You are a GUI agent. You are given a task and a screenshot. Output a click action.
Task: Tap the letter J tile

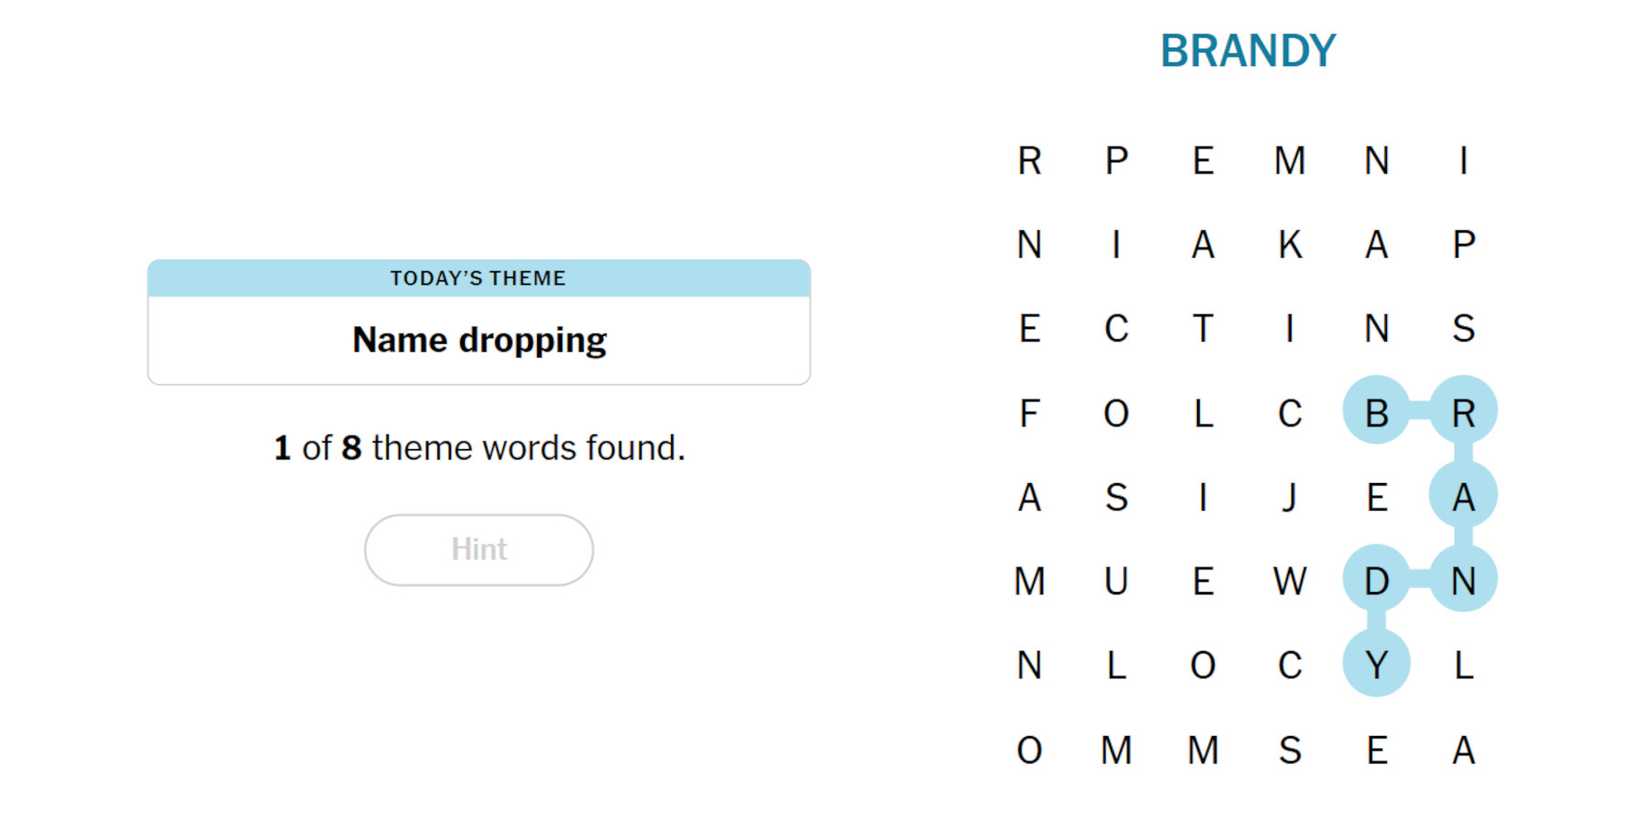(x=1289, y=497)
